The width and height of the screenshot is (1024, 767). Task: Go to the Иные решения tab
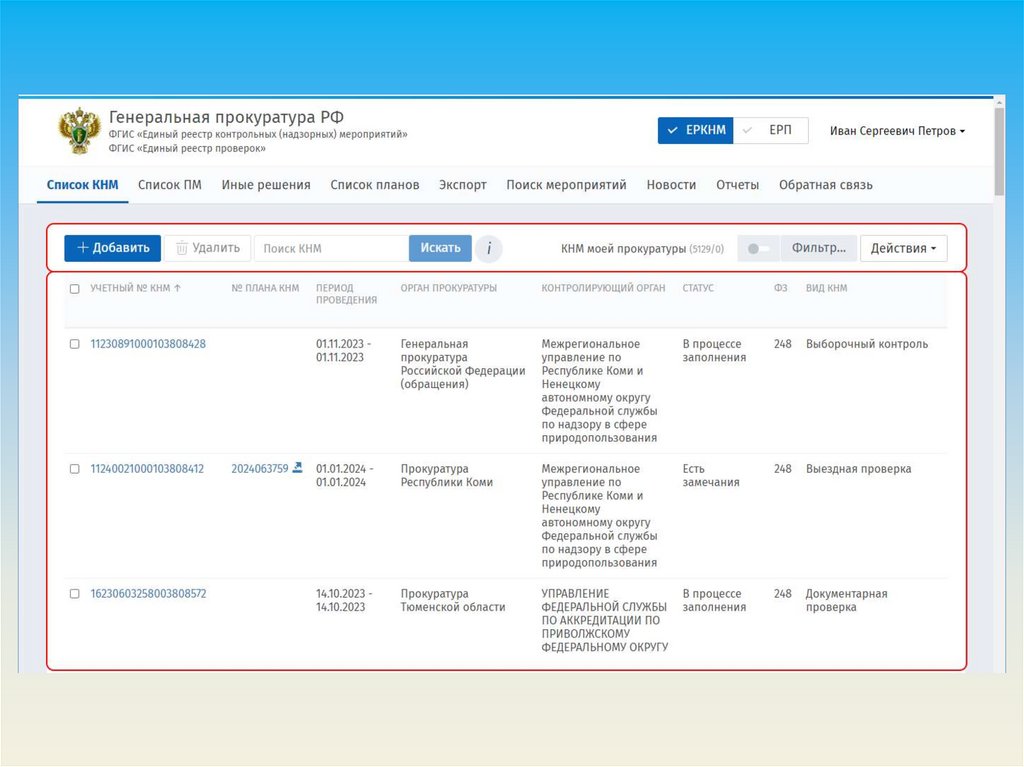click(266, 185)
